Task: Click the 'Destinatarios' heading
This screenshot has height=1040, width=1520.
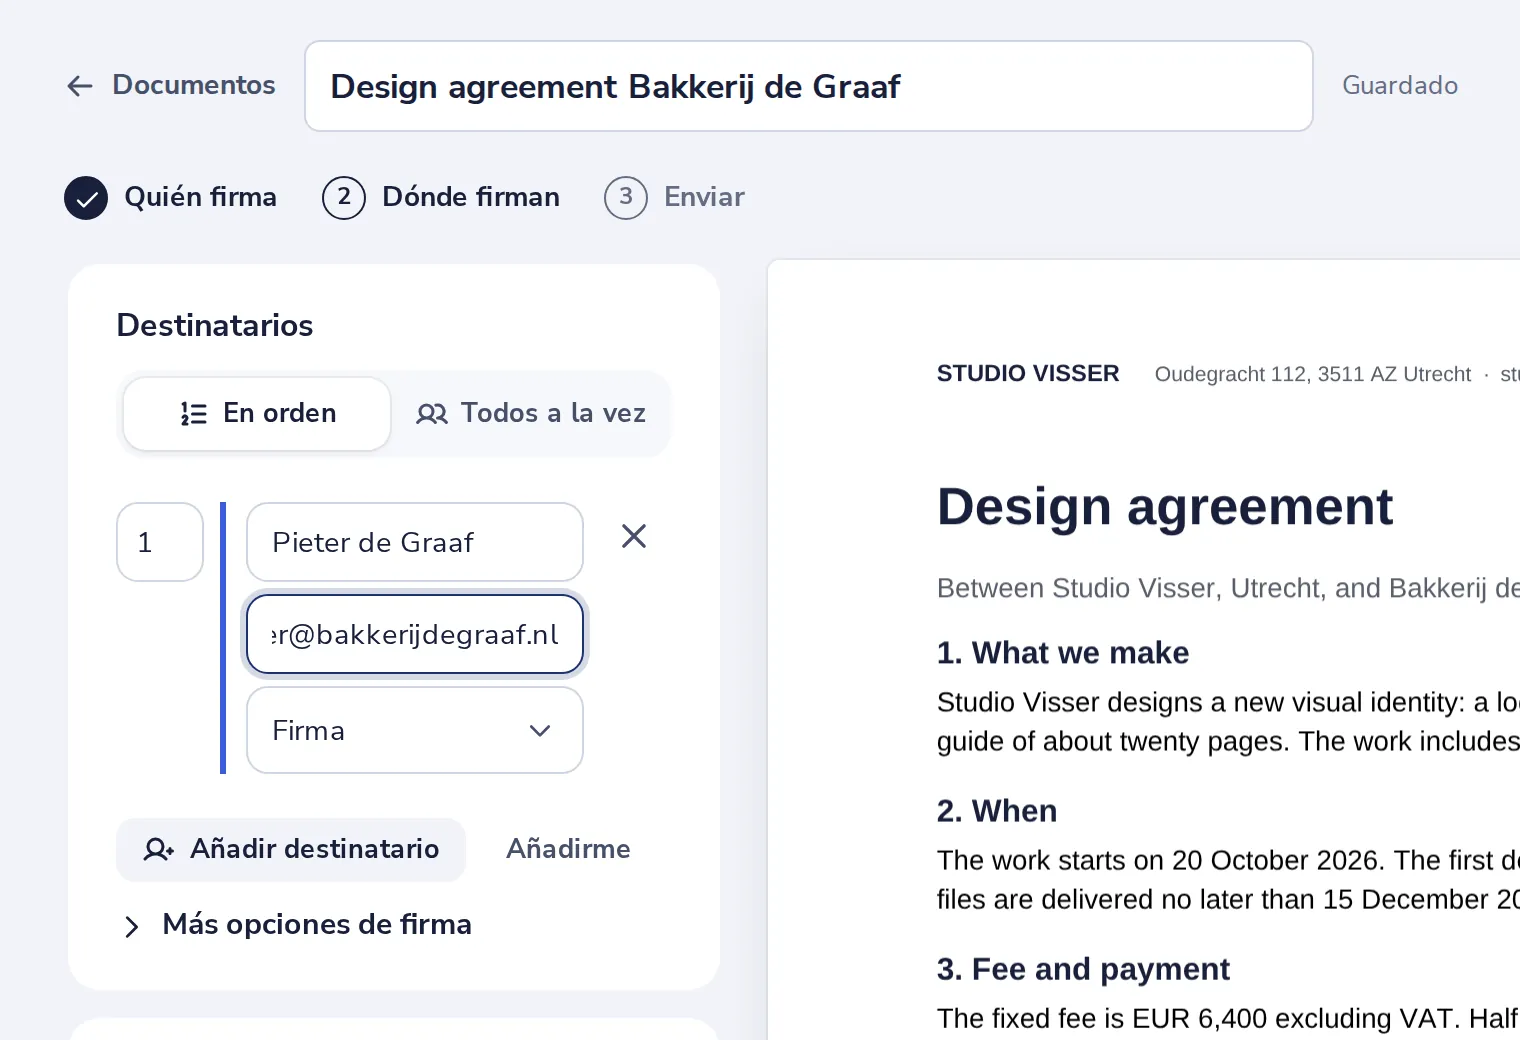Action: [215, 326]
